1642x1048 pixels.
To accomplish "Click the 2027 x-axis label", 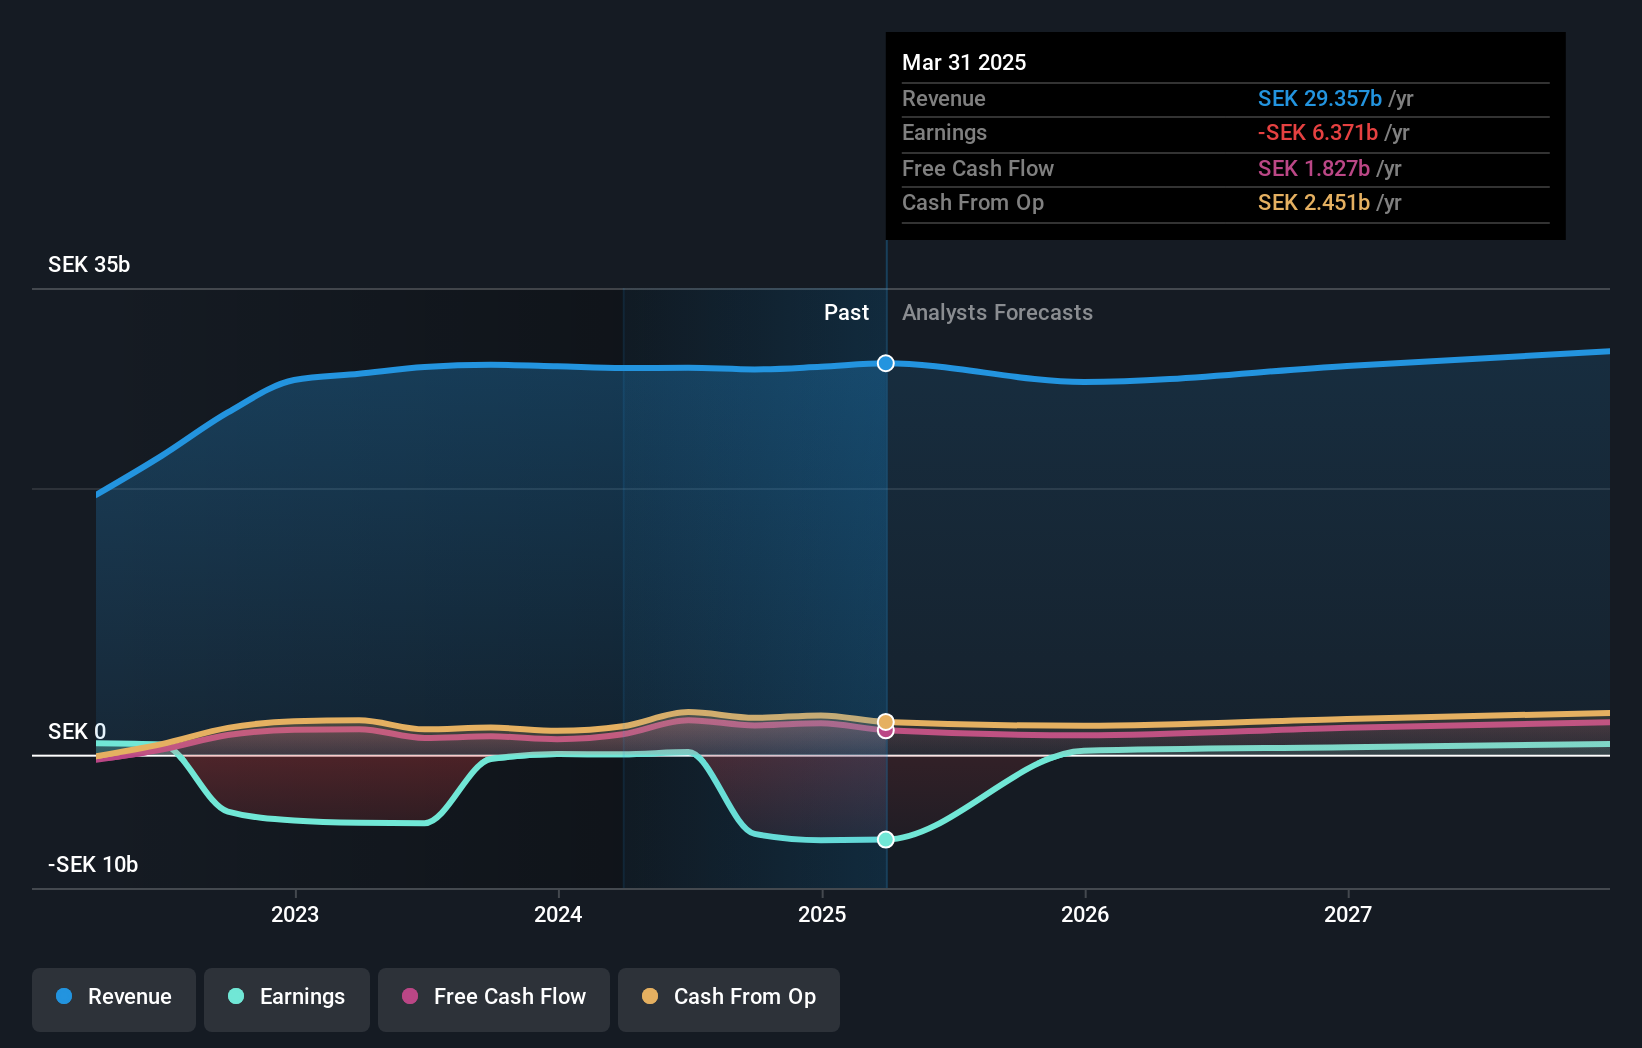I will pyautogui.click(x=1348, y=914).
